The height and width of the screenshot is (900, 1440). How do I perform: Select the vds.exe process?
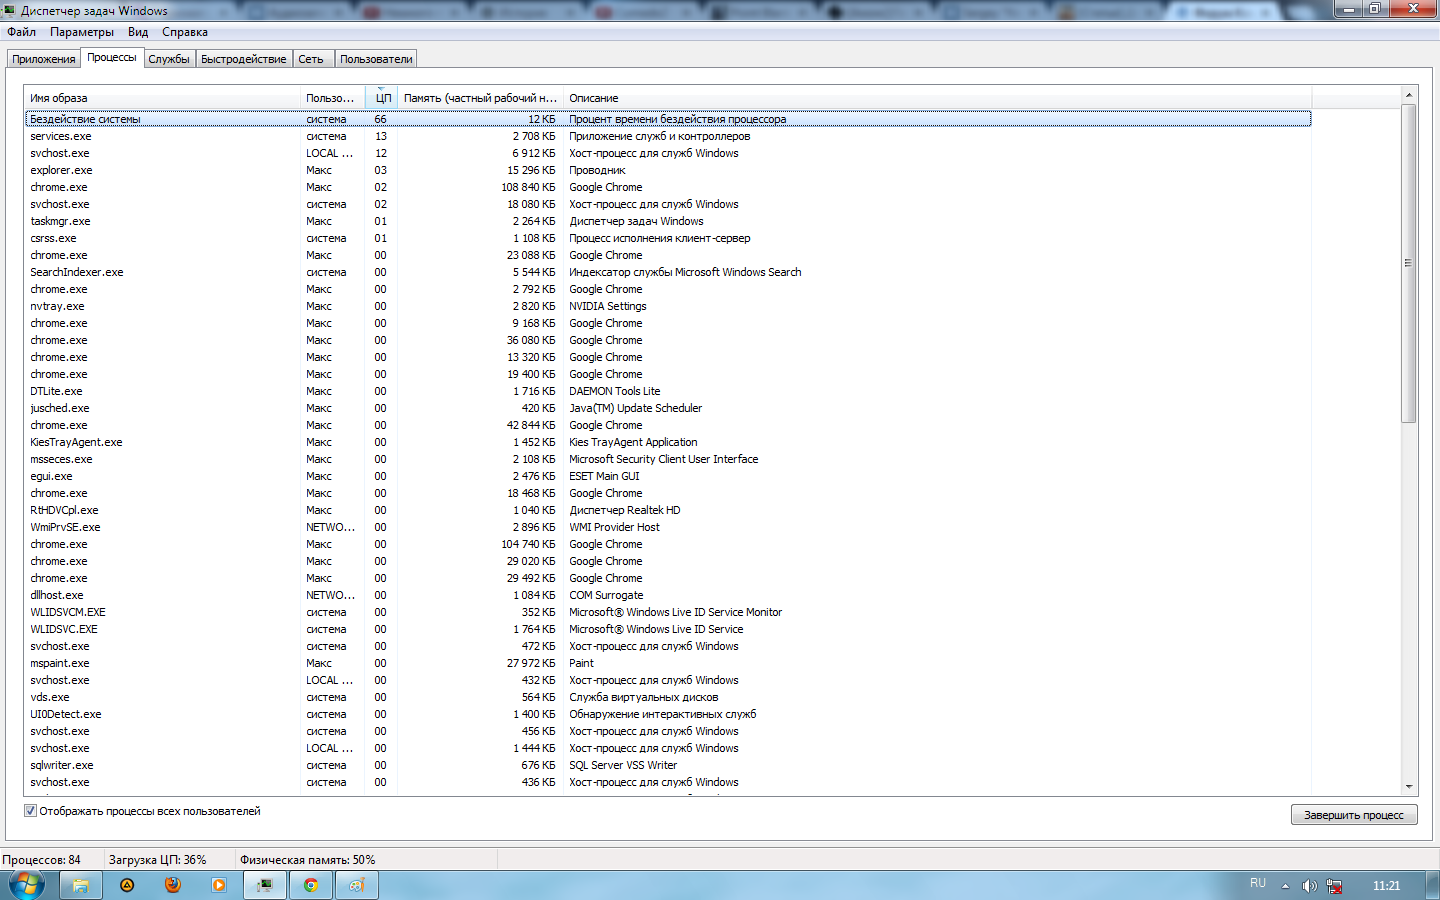[x=668, y=697]
